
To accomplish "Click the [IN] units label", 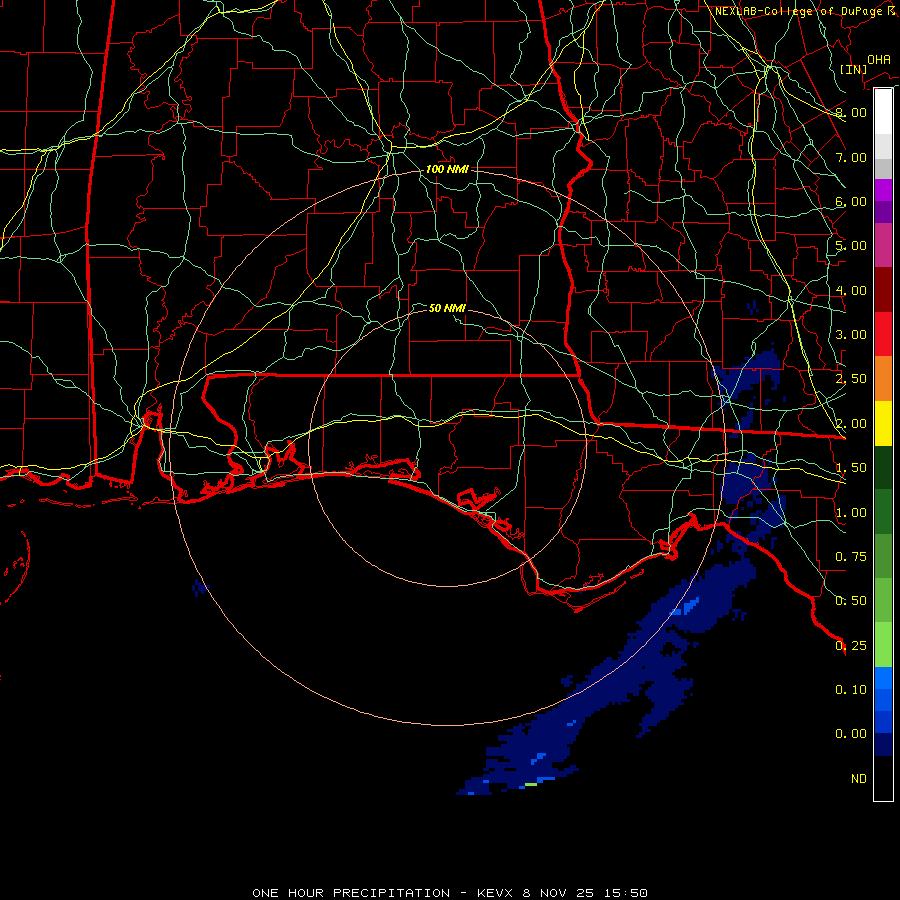I will pos(853,69).
